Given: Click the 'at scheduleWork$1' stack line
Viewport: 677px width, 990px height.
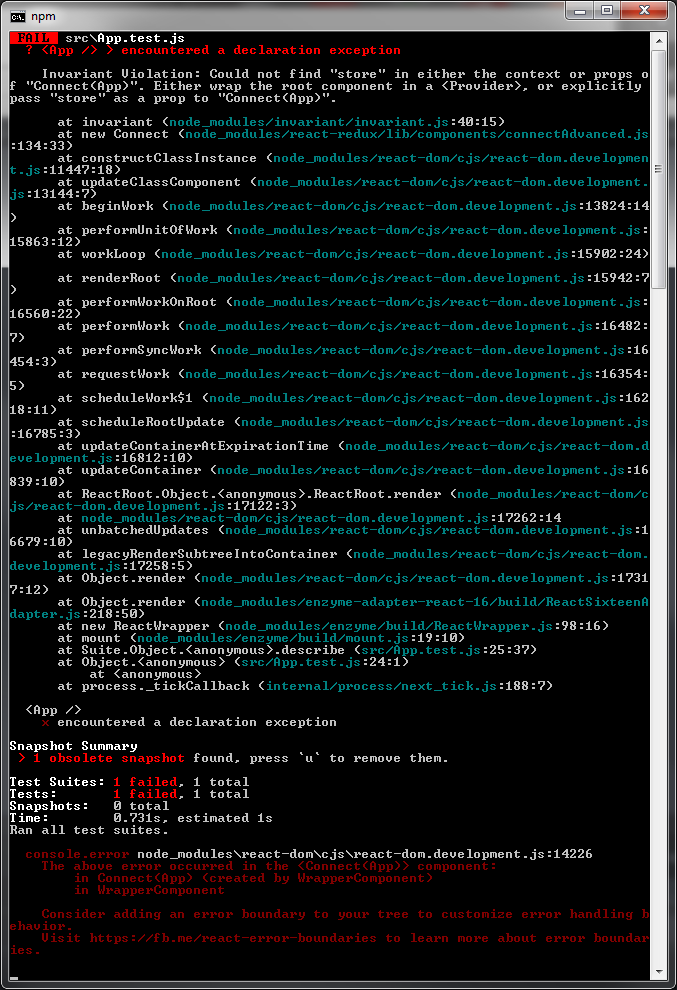Looking at the screenshot, I should pos(329,403).
